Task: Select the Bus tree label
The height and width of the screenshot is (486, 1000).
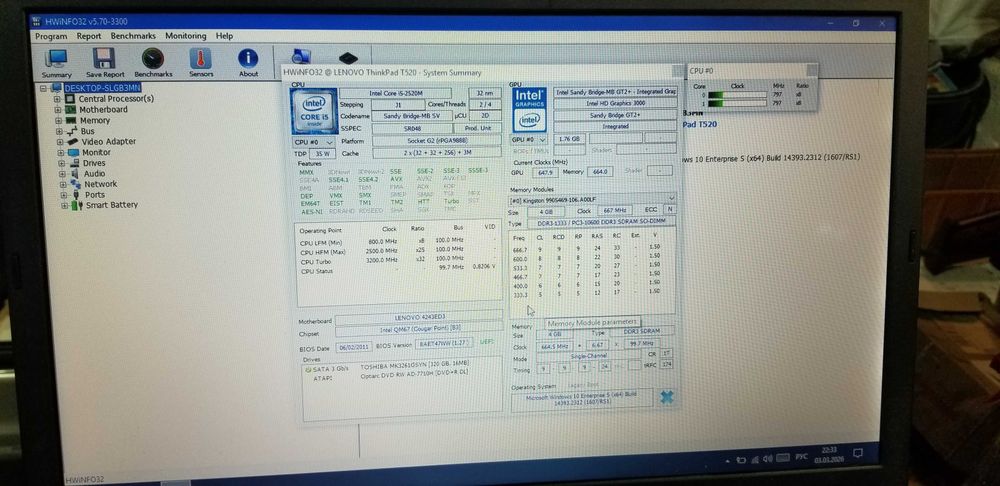Action: pos(87,131)
